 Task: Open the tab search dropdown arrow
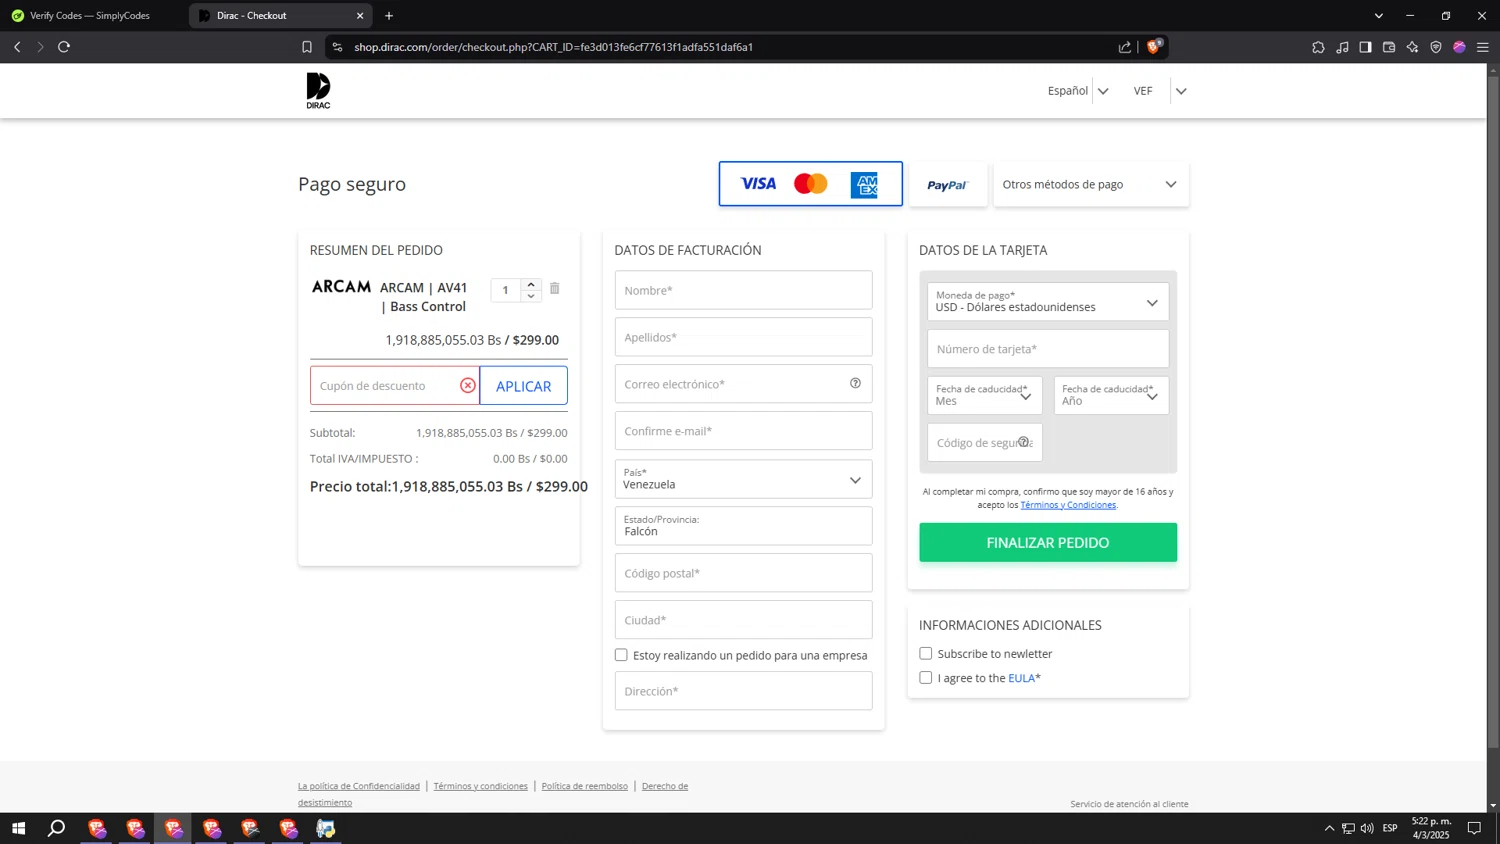(x=1379, y=16)
